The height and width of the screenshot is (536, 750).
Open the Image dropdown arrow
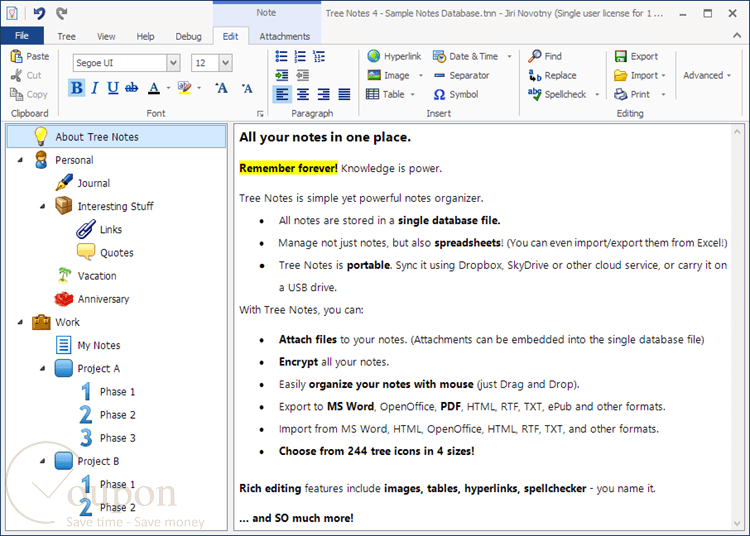[x=421, y=76]
